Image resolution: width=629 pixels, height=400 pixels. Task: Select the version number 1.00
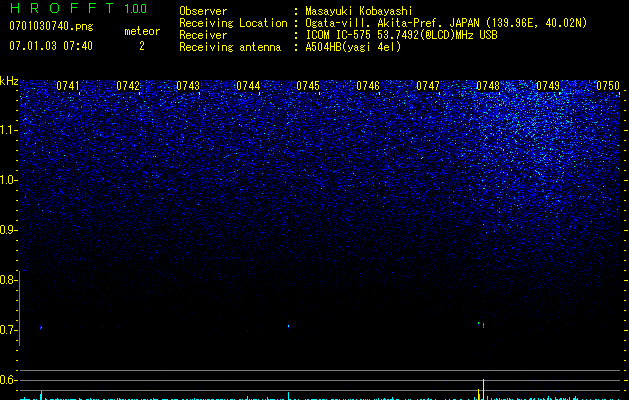click(136, 9)
